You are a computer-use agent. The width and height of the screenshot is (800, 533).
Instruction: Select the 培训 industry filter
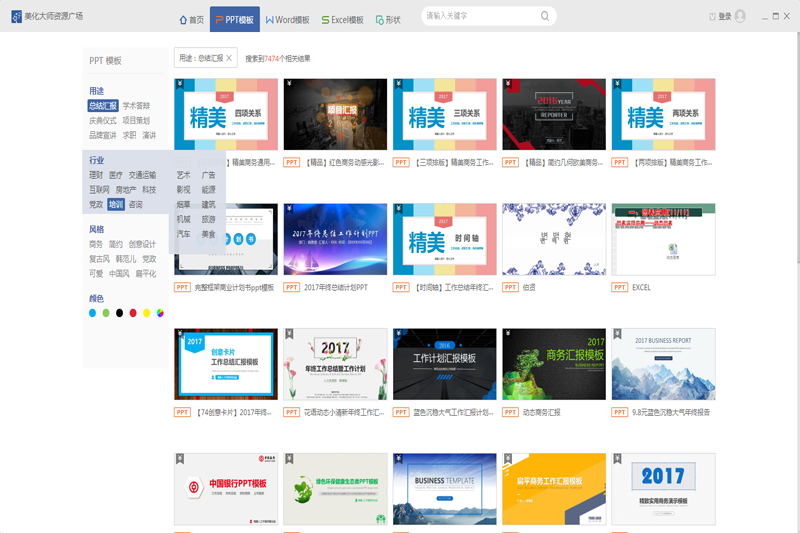116,204
